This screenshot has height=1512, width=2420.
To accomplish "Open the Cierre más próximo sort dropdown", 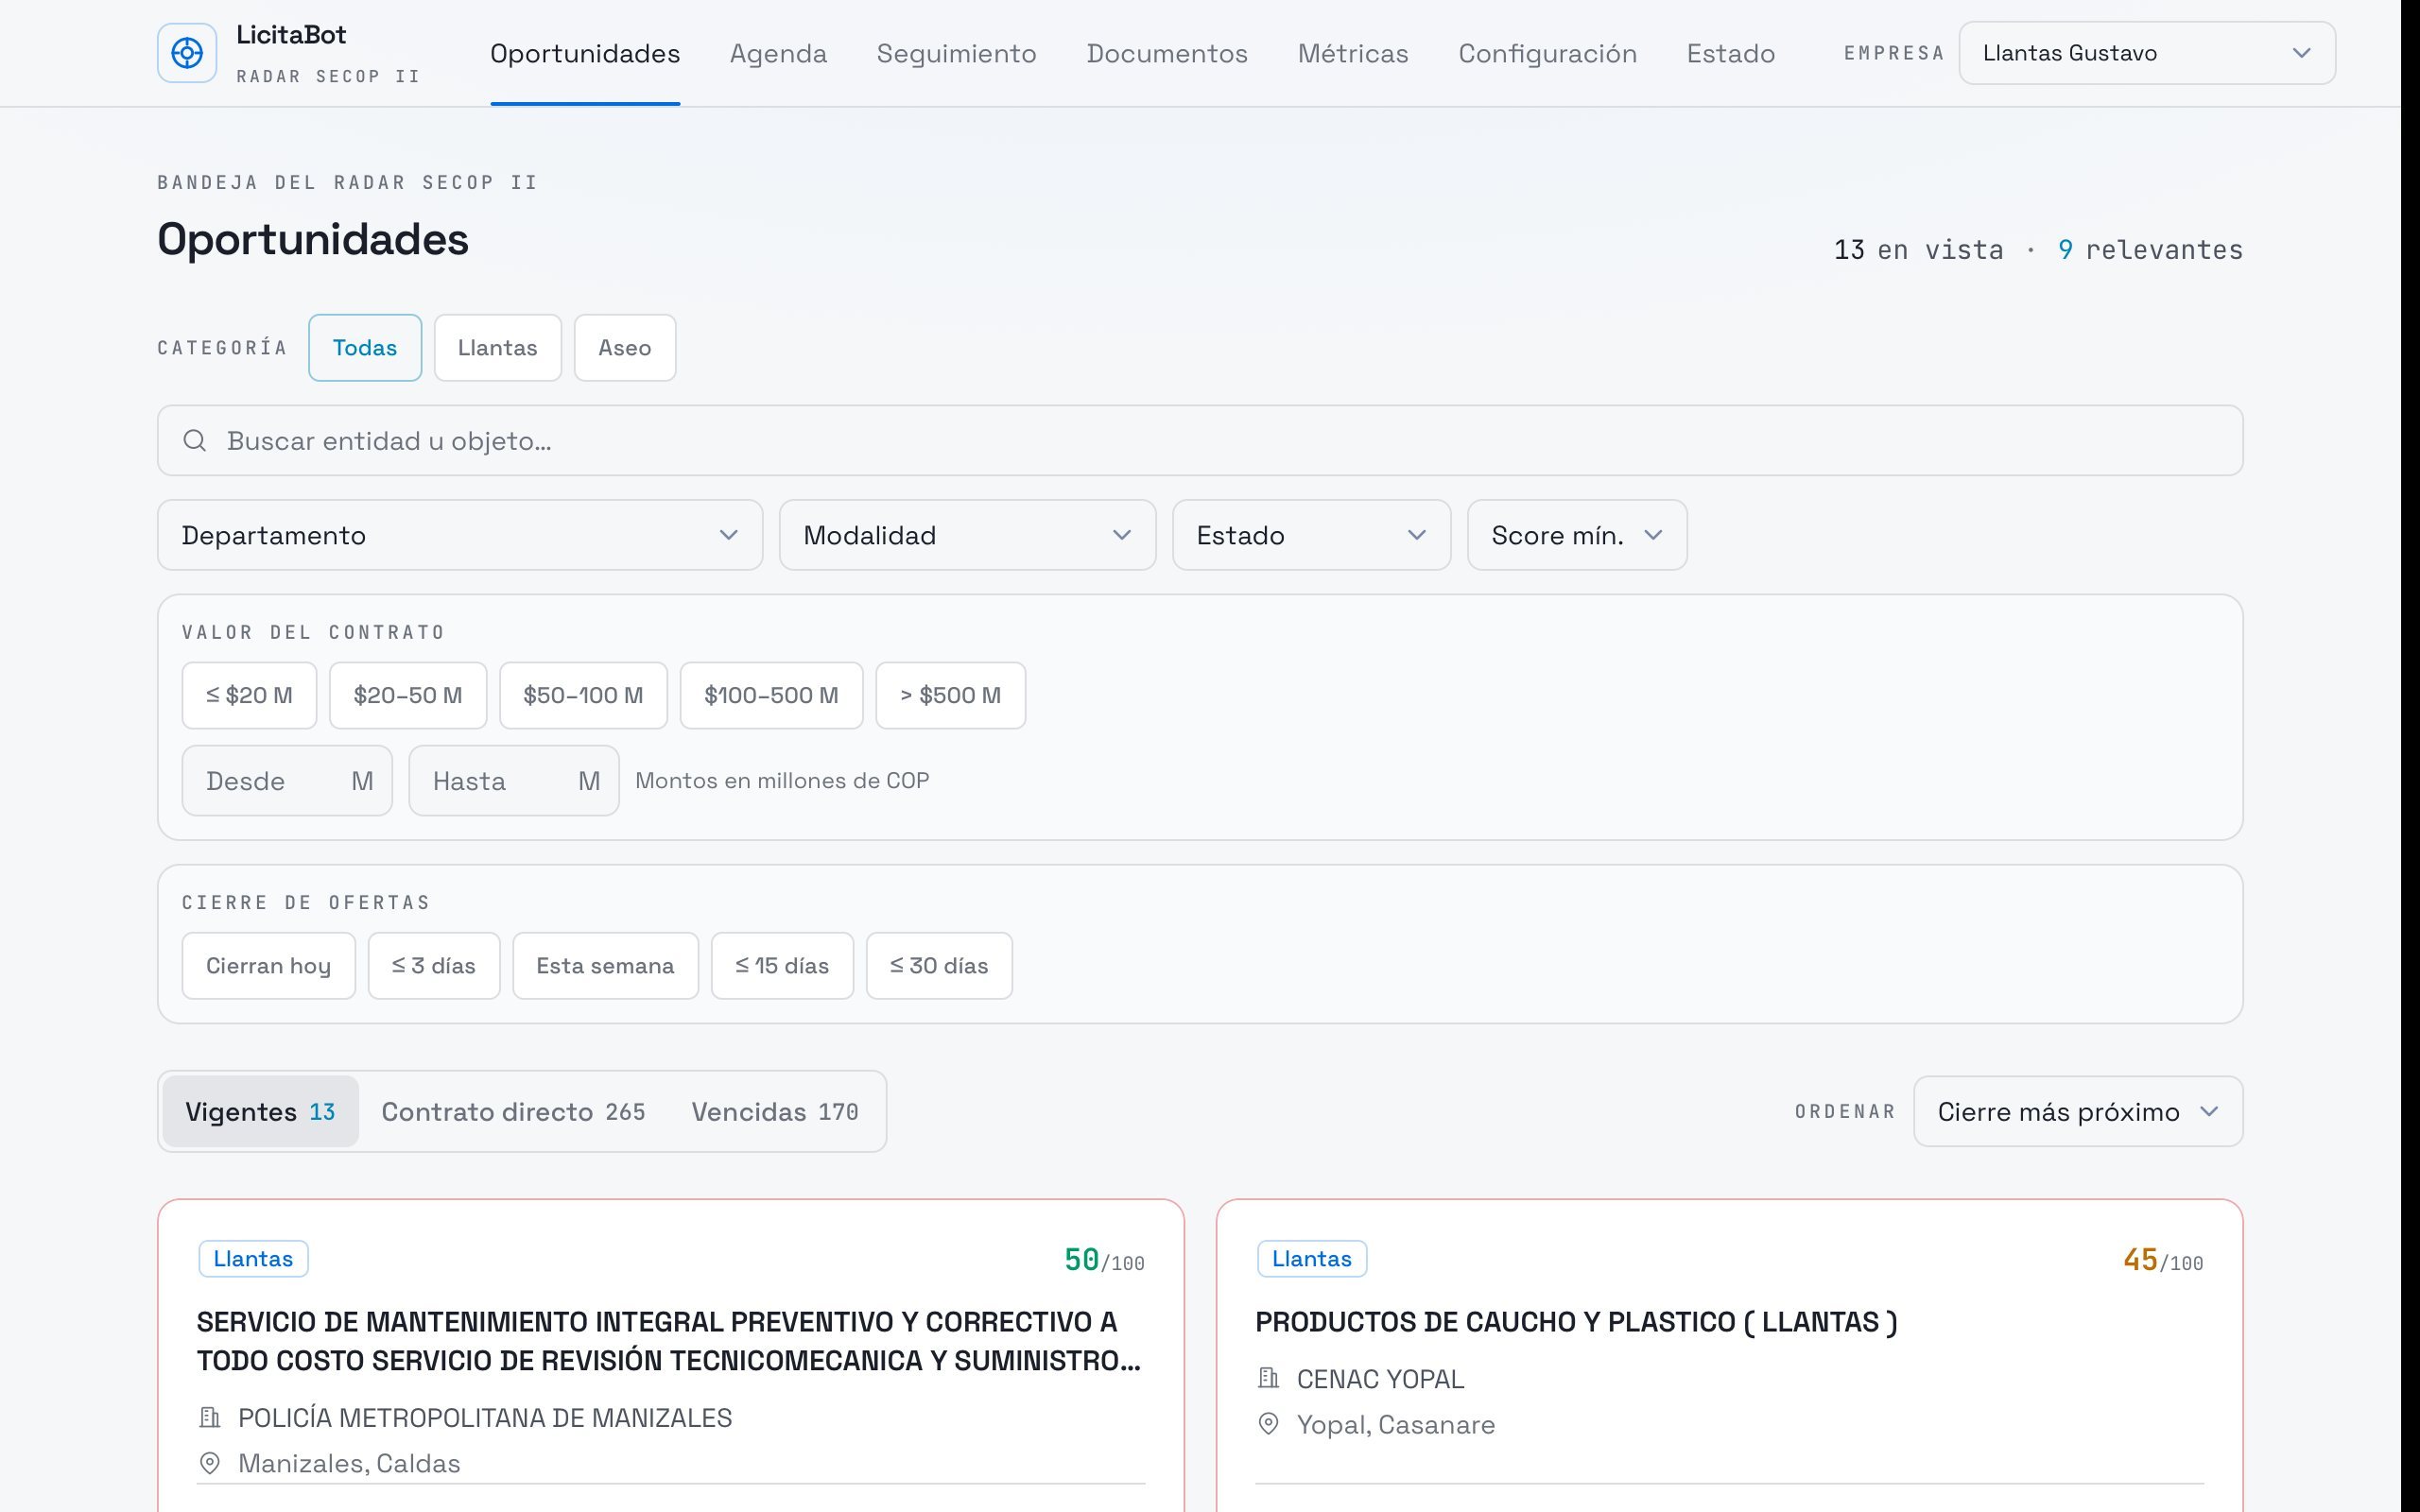I will [x=2078, y=1111].
